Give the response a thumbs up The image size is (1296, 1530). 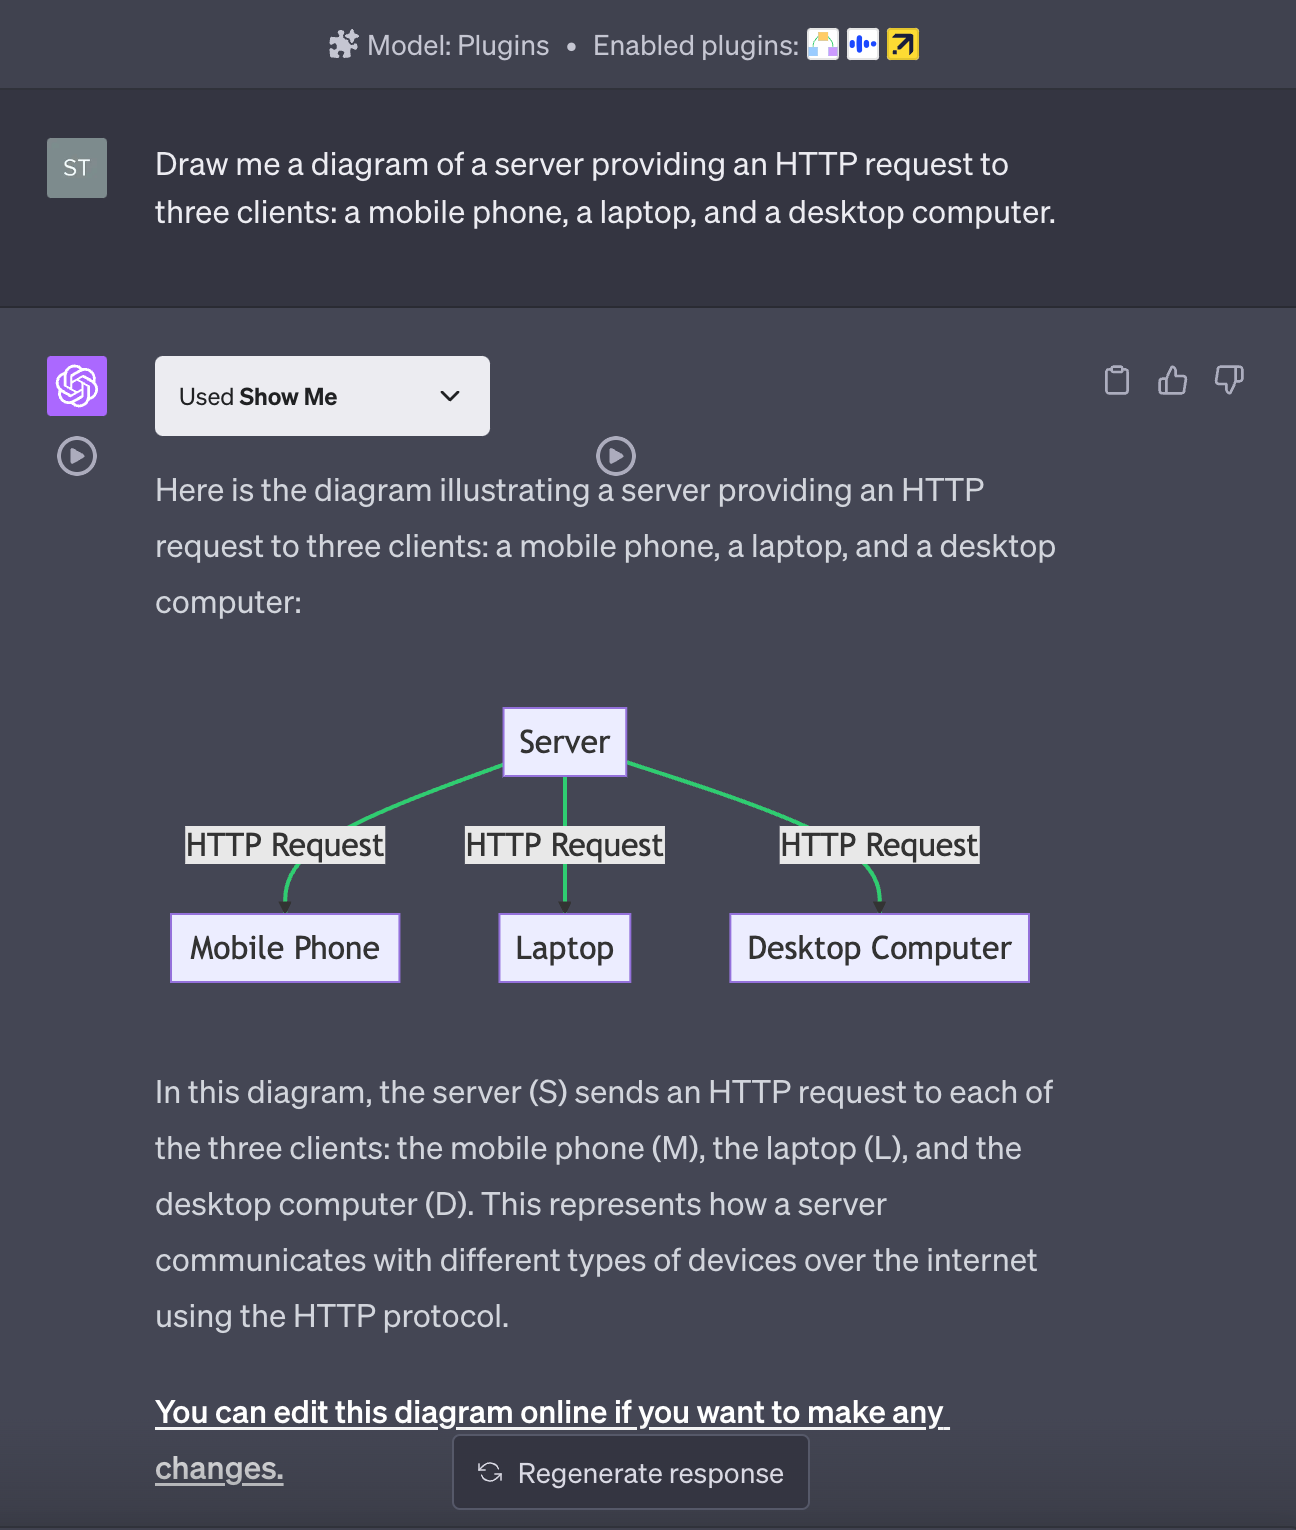(x=1173, y=380)
